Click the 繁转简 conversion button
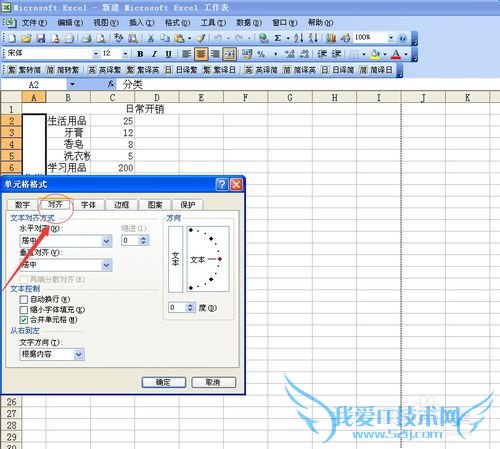The height and width of the screenshot is (449, 500). pyautogui.click(x=24, y=70)
